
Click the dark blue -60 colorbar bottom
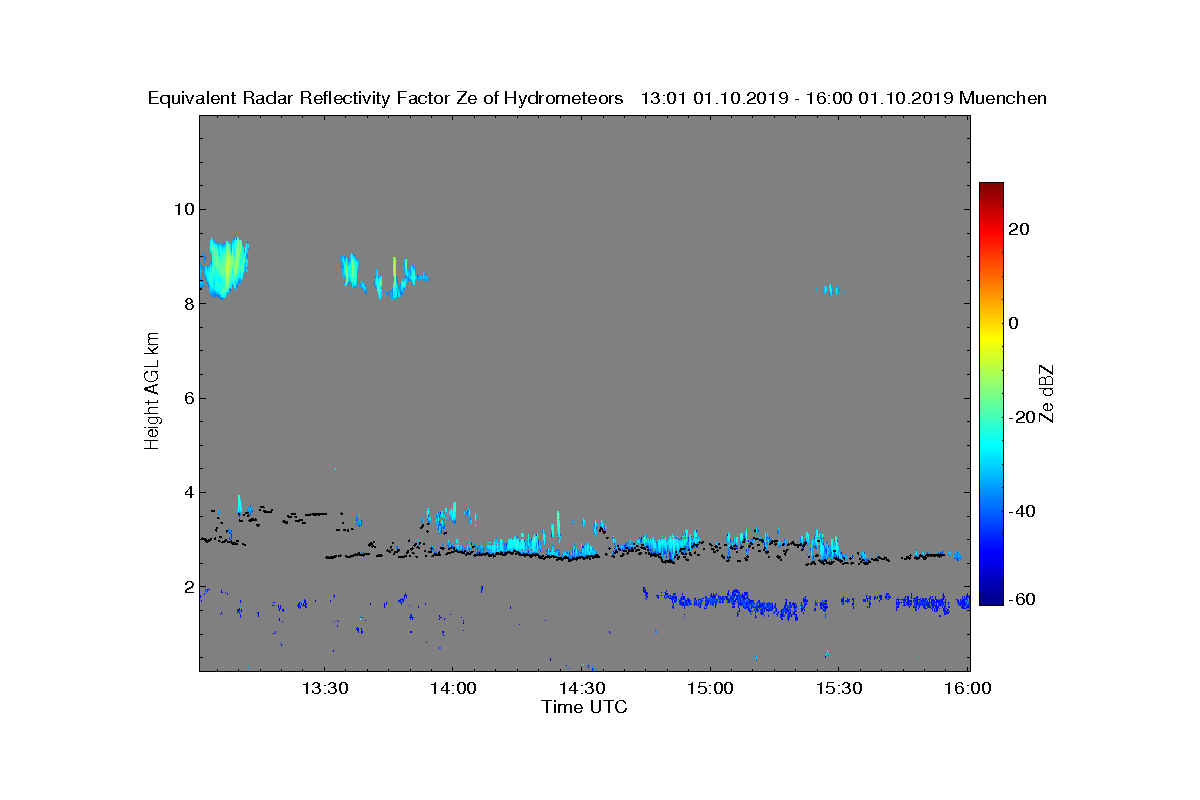pyautogui.click(x=991, y=599)
